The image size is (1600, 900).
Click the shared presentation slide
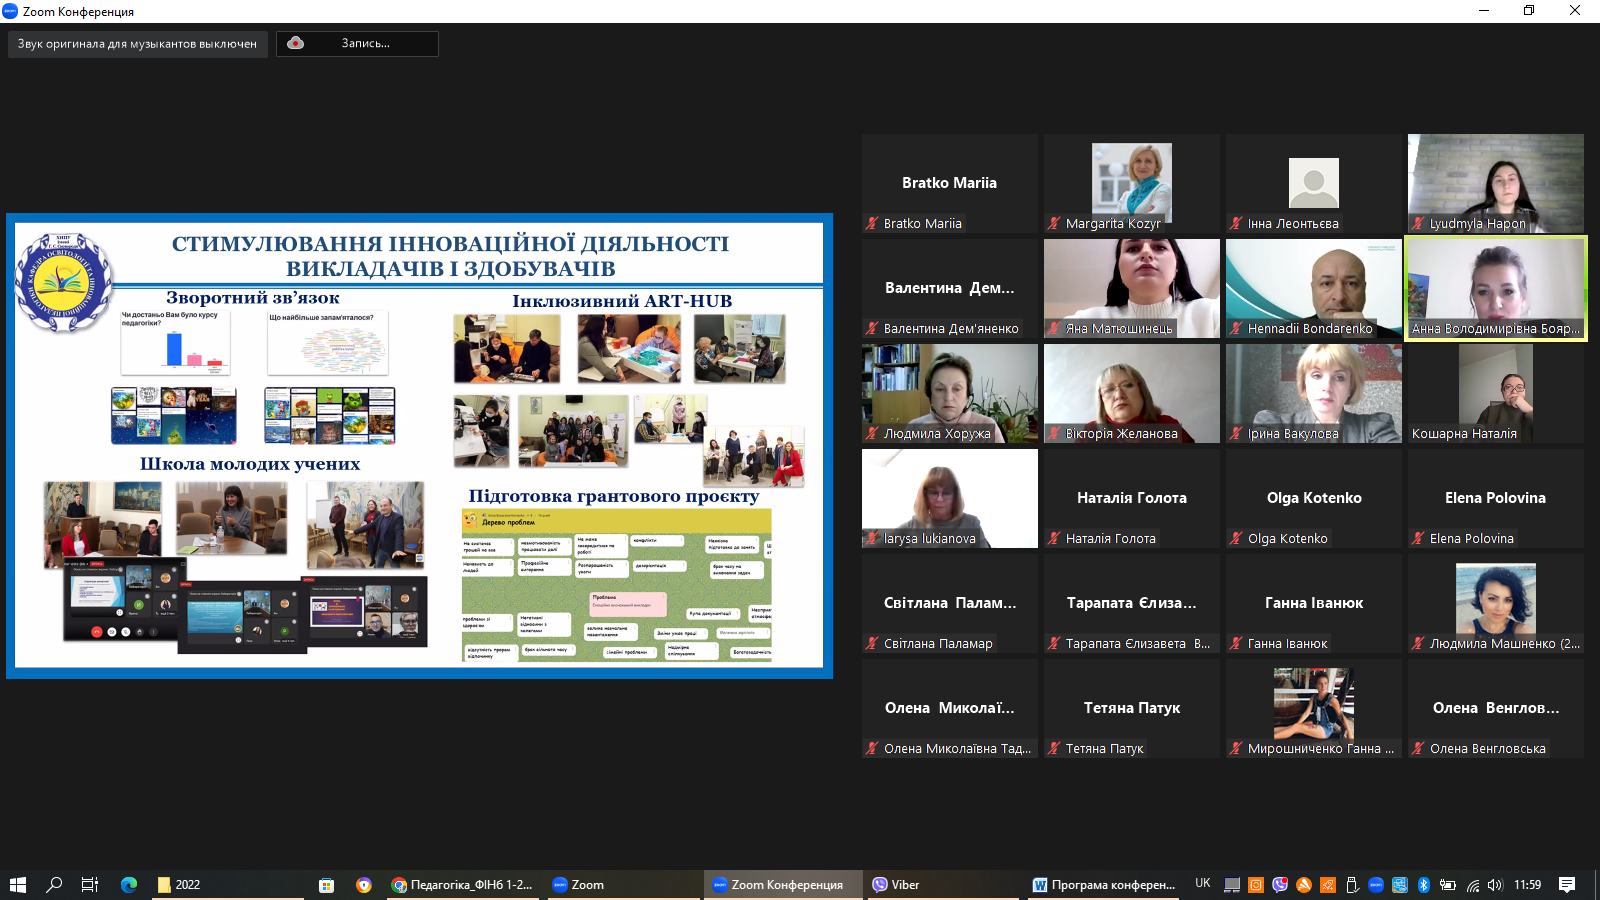[x=419, y=445]
